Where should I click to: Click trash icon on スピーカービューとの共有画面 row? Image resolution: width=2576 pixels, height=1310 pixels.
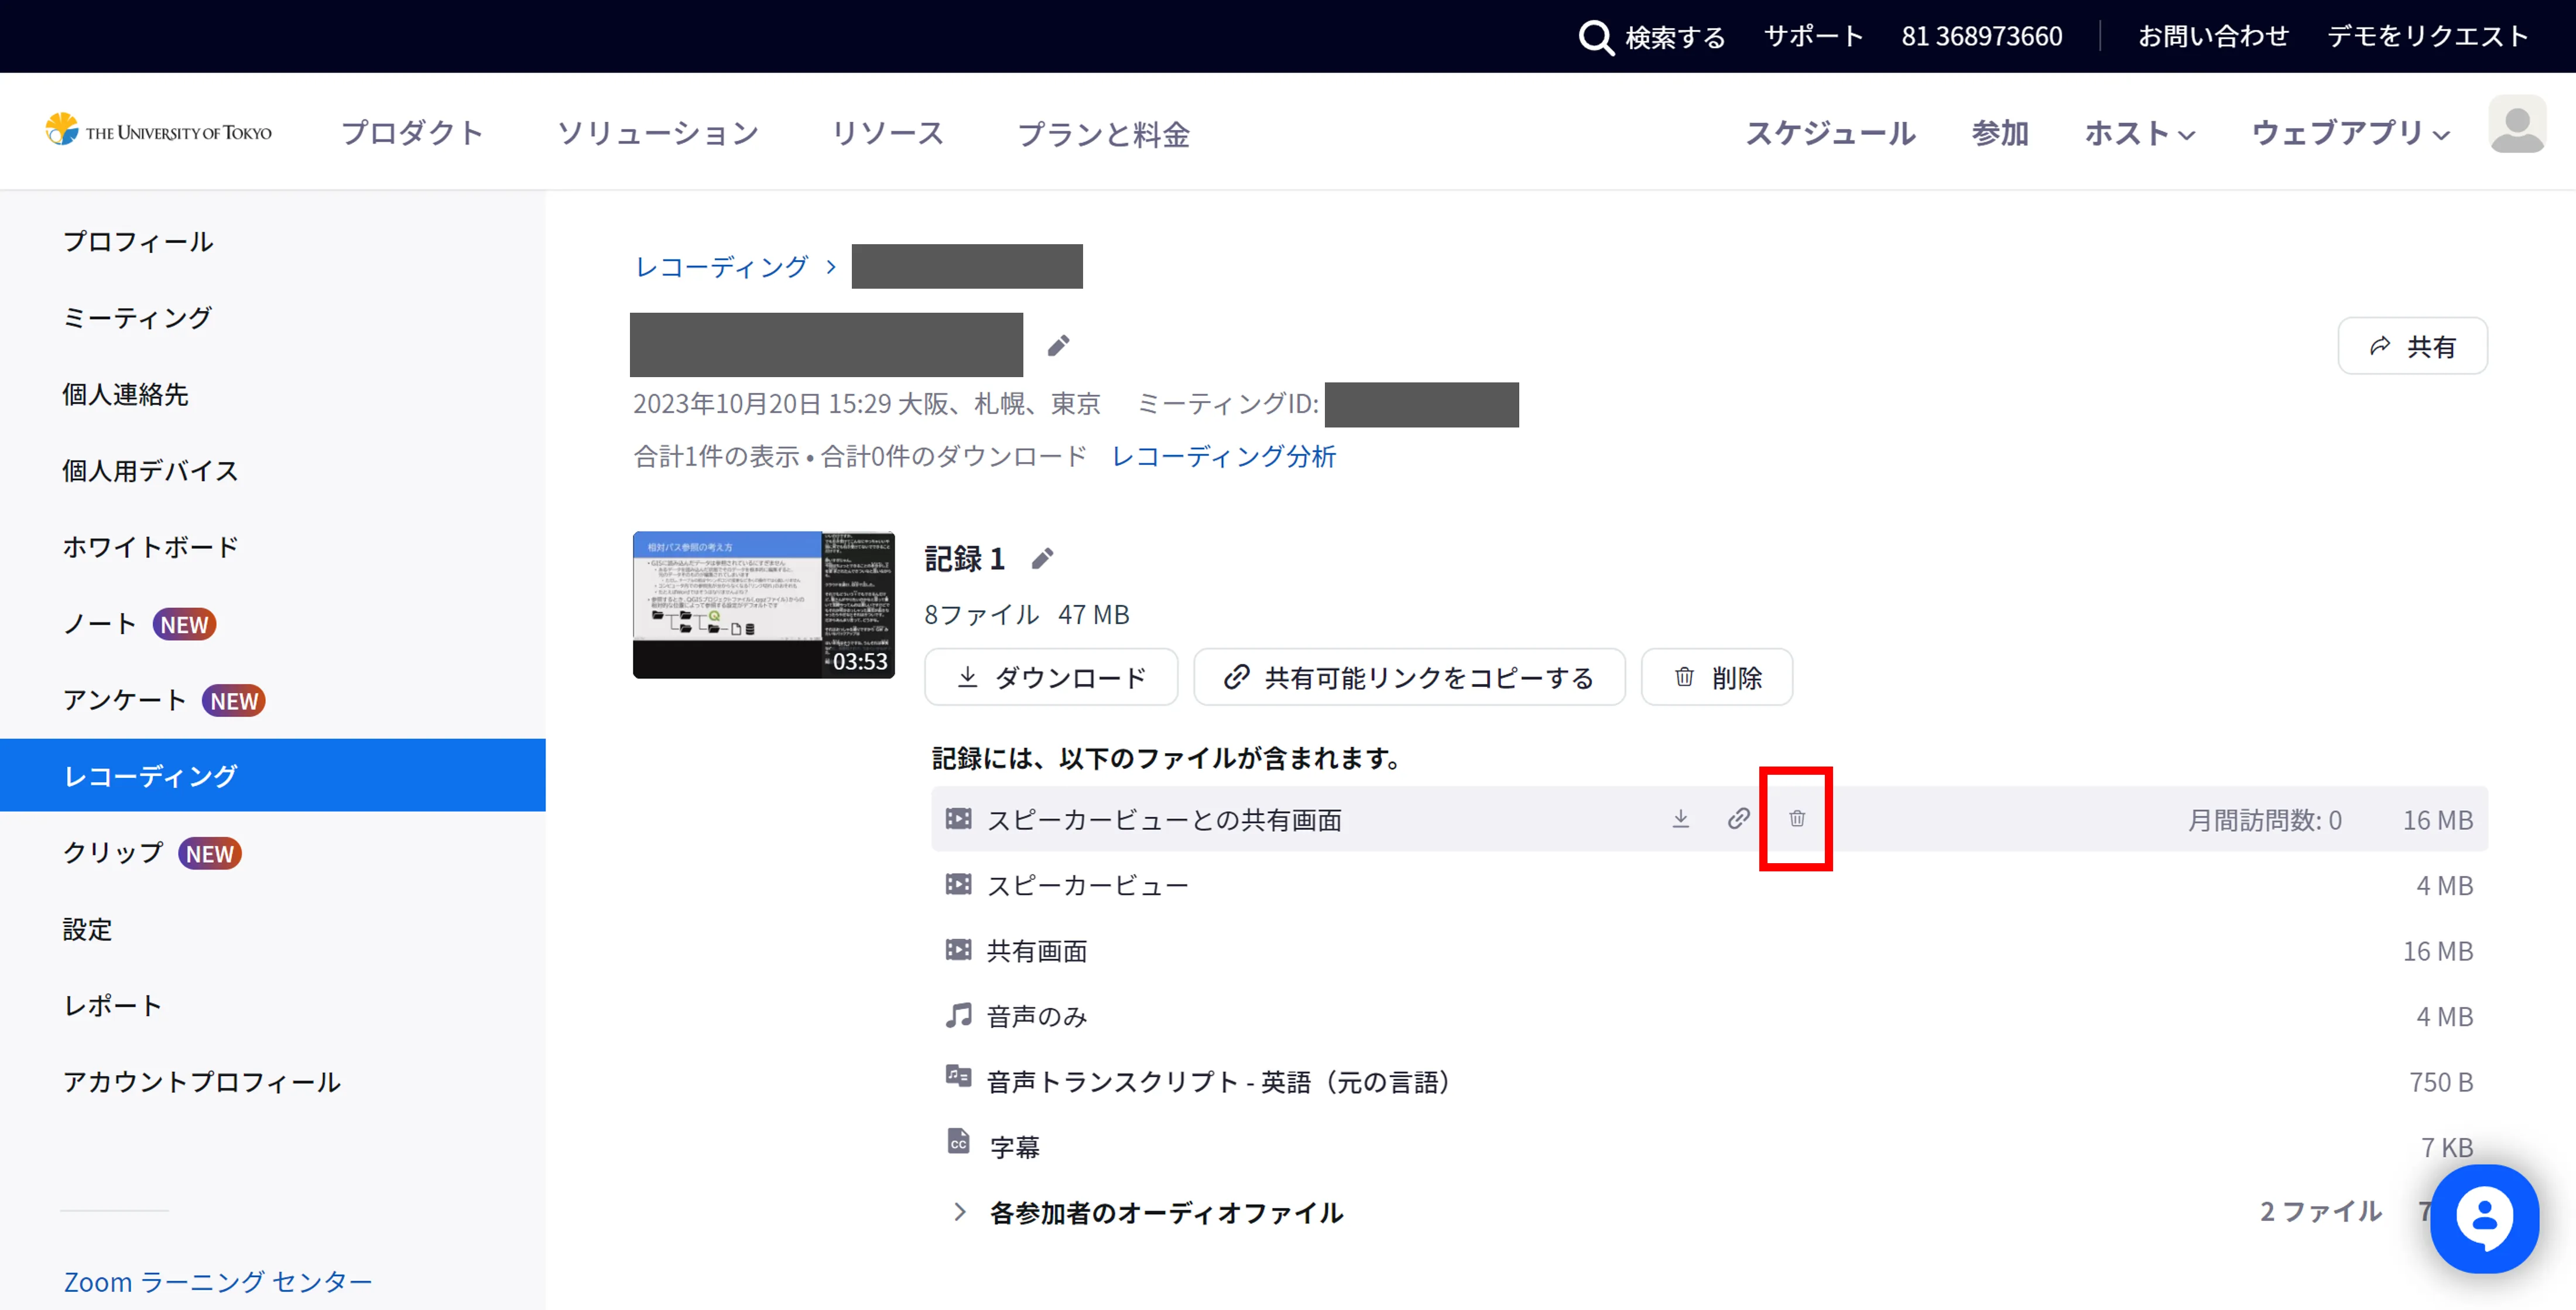click(x=1796, y=819)
